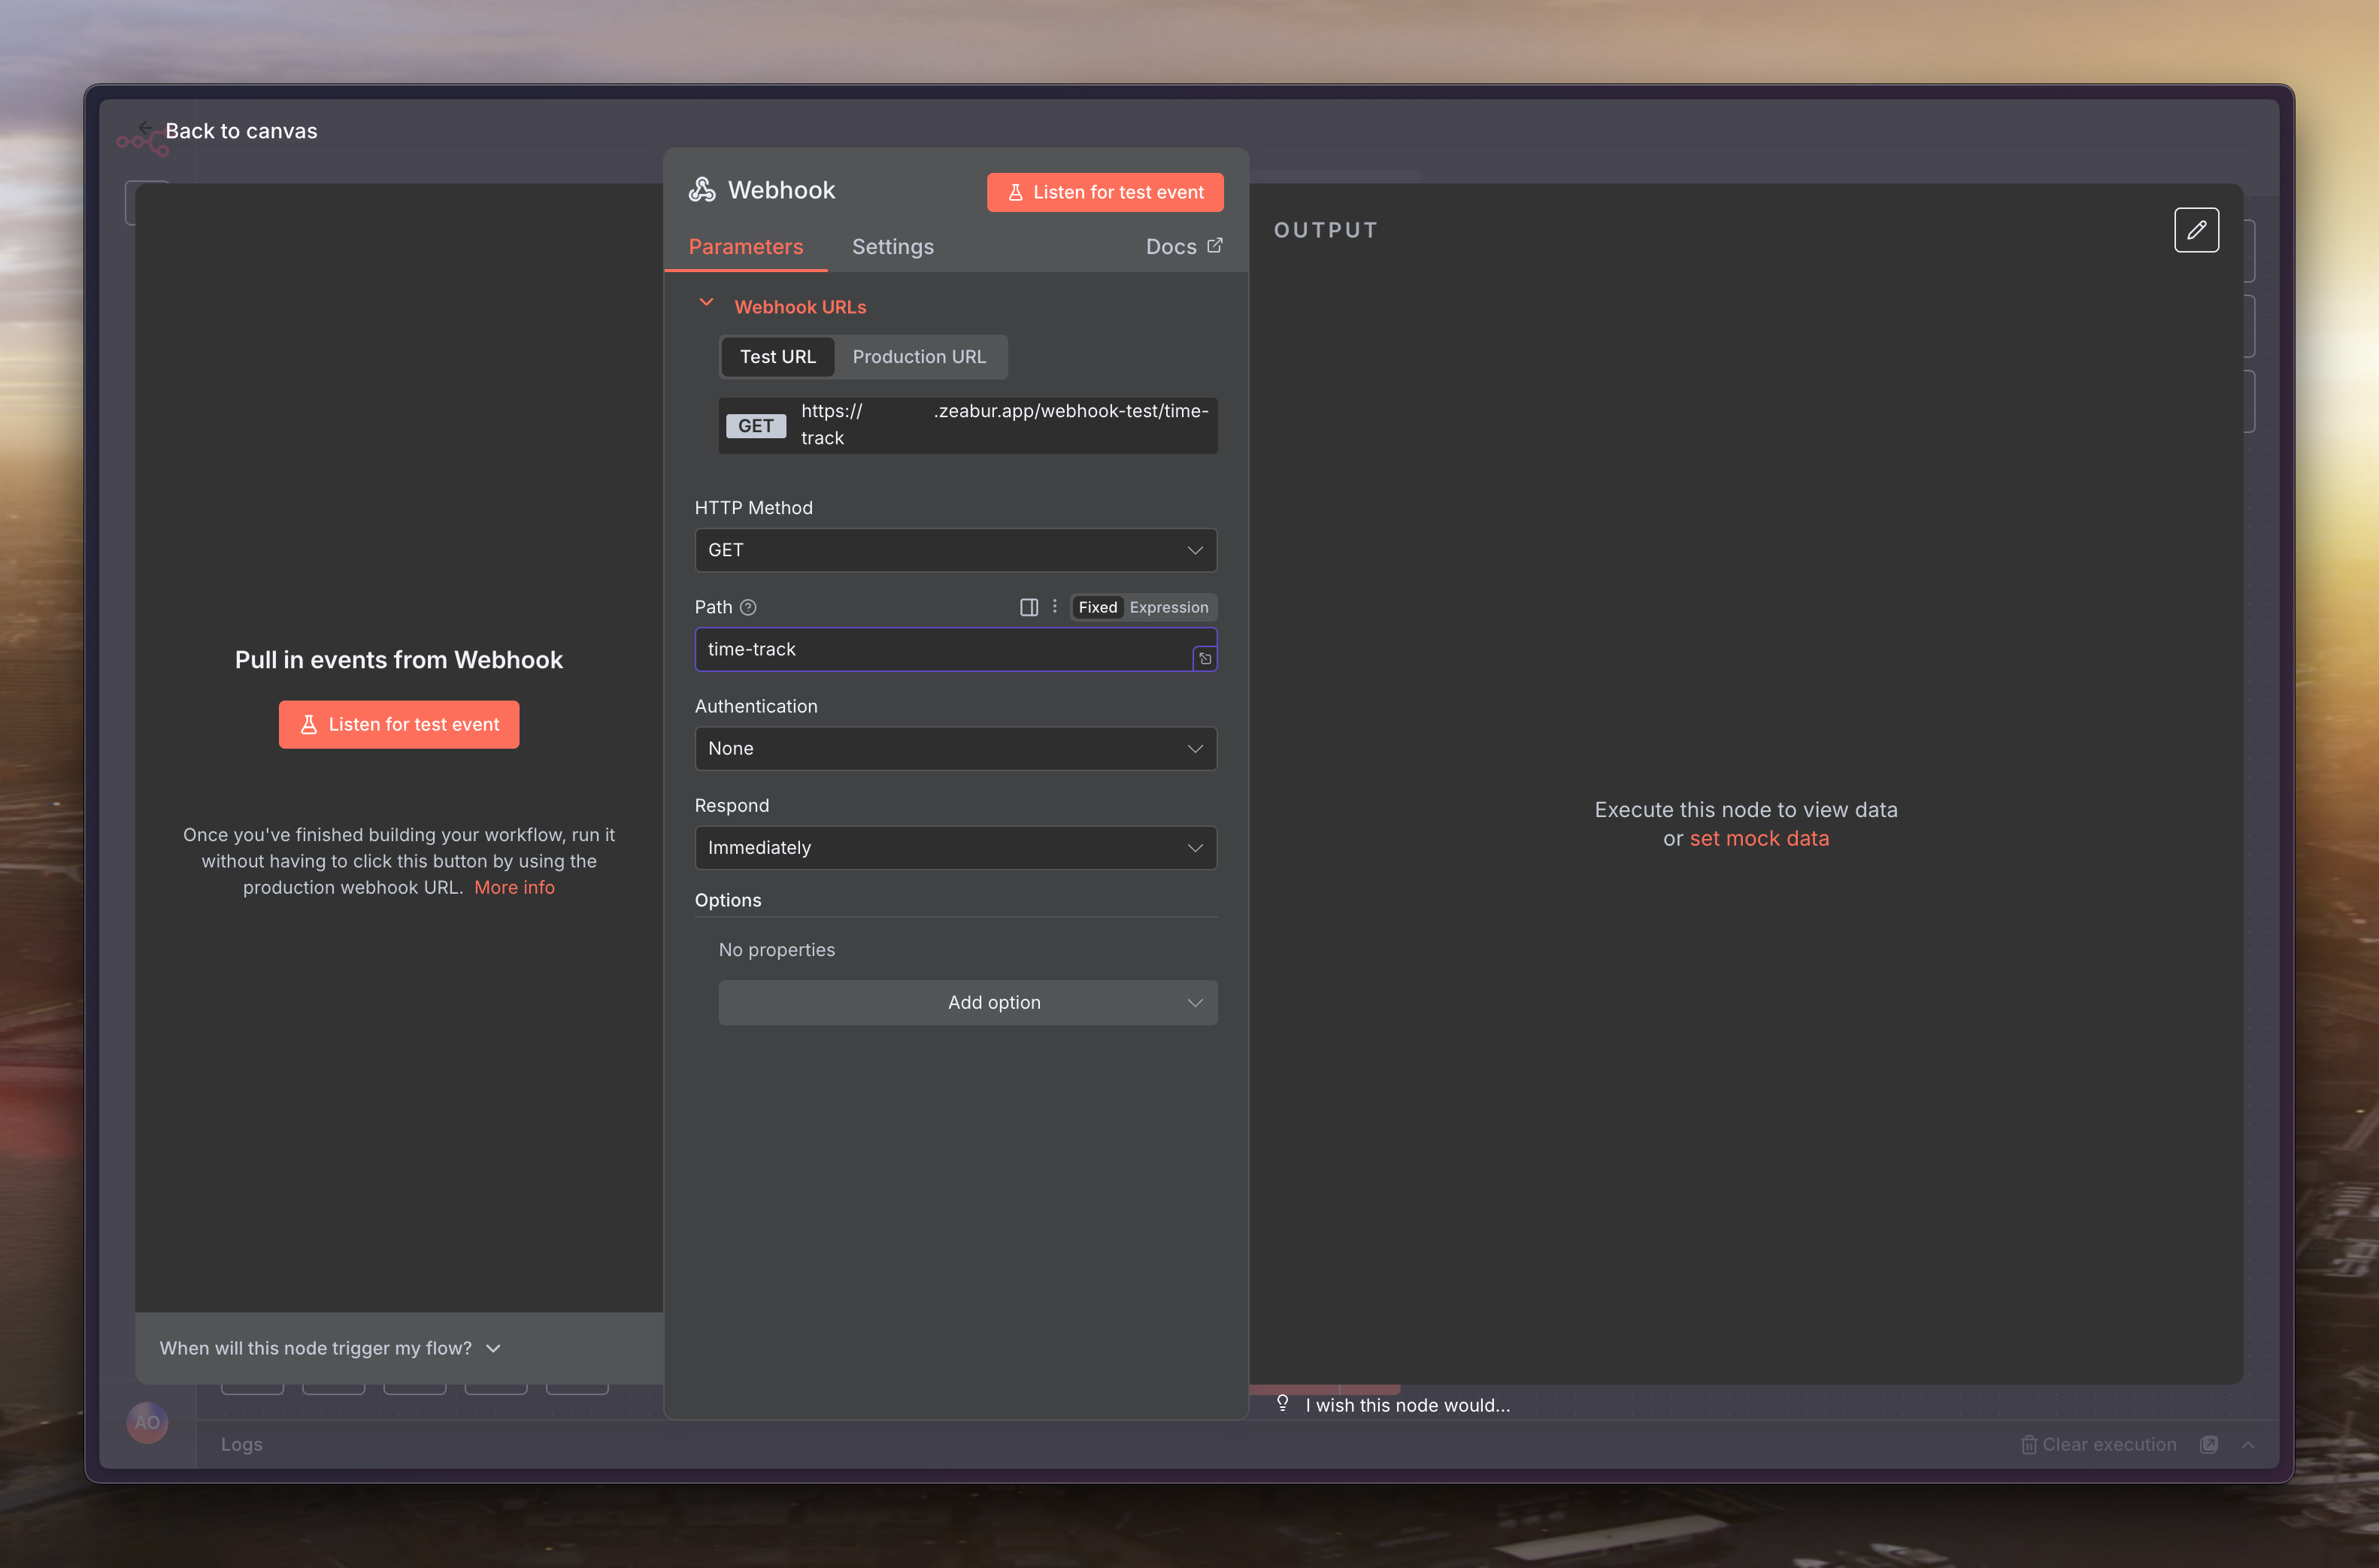Click the Path help question-mark icon

[x=748, y=607]
